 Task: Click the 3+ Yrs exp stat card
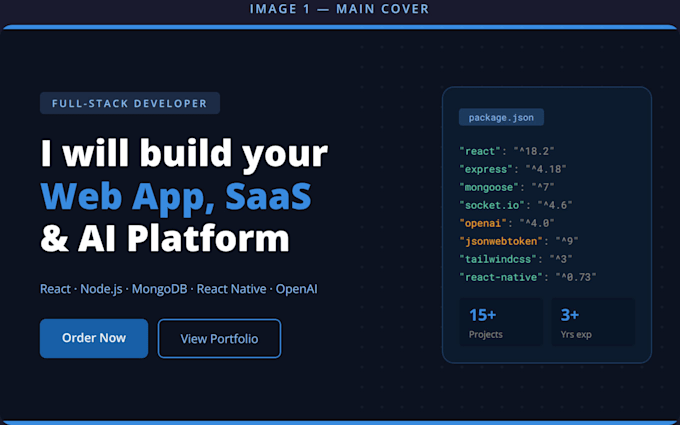click(x=593, y=322)
